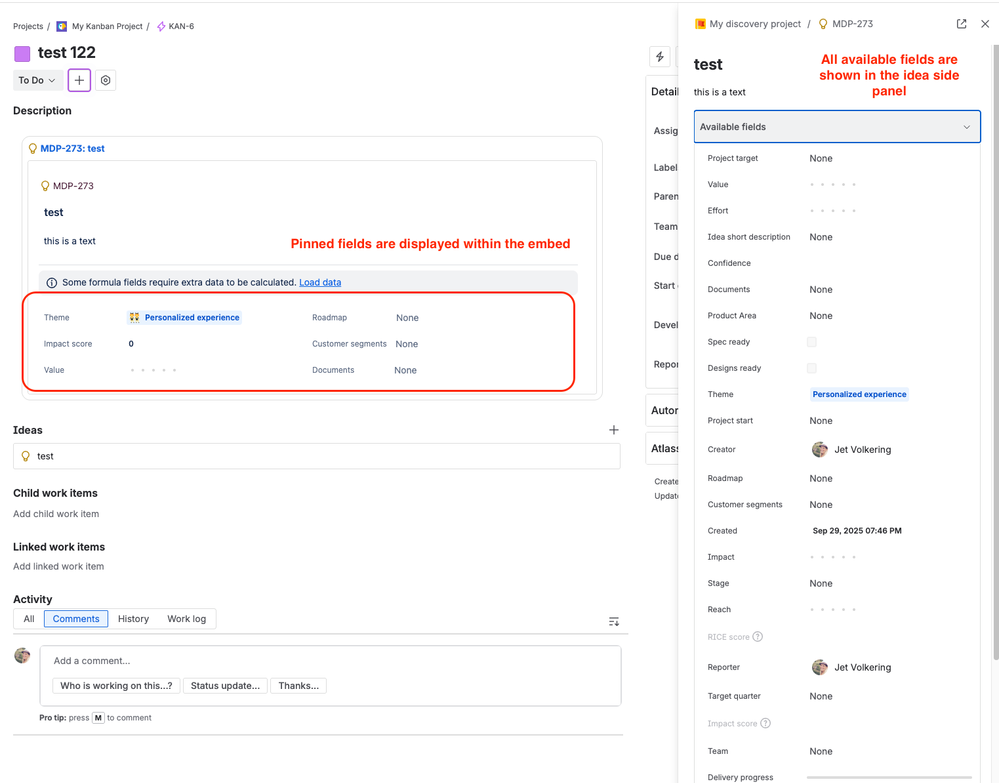Image resolution: width=999 pixels, height=783 pixels.
Task: Set the Value rating dots inside the embed
Action: [153, 370]
